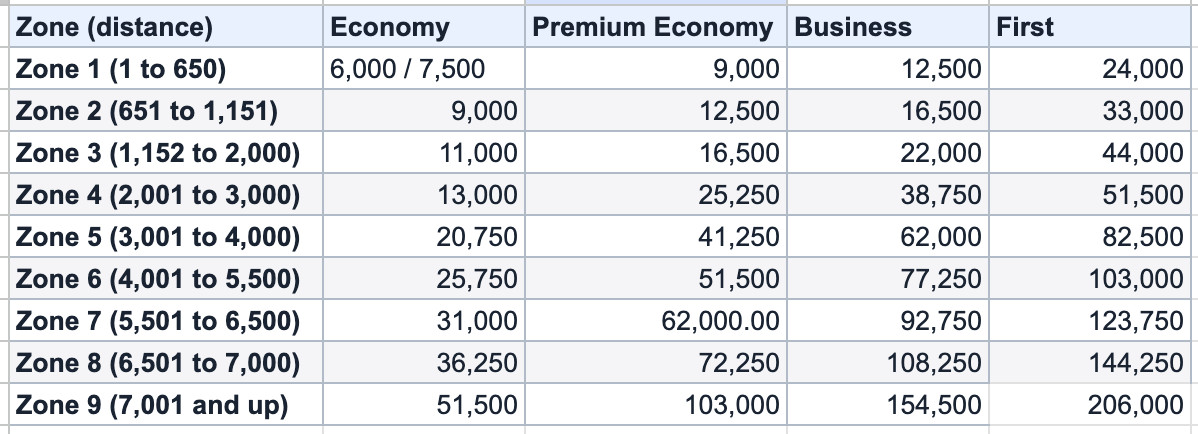Select the Zone 8 Economy cell 36,250
This screenshot has width=1198, height=434.
coord(424,362)
